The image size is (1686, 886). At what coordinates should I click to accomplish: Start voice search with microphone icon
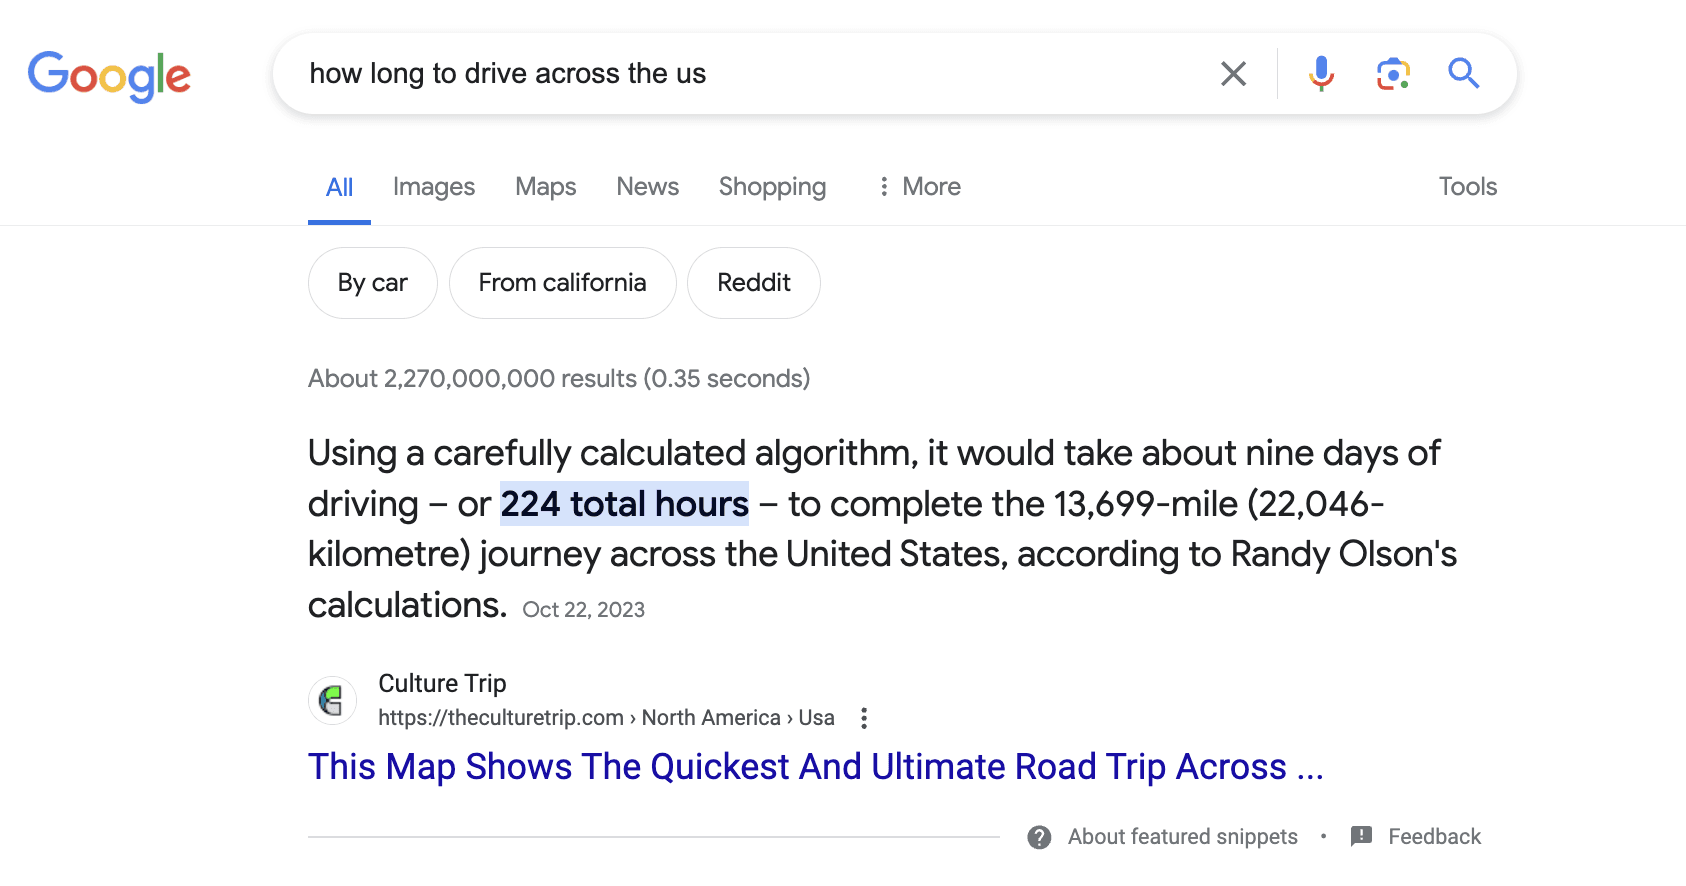pos(1321,73)
